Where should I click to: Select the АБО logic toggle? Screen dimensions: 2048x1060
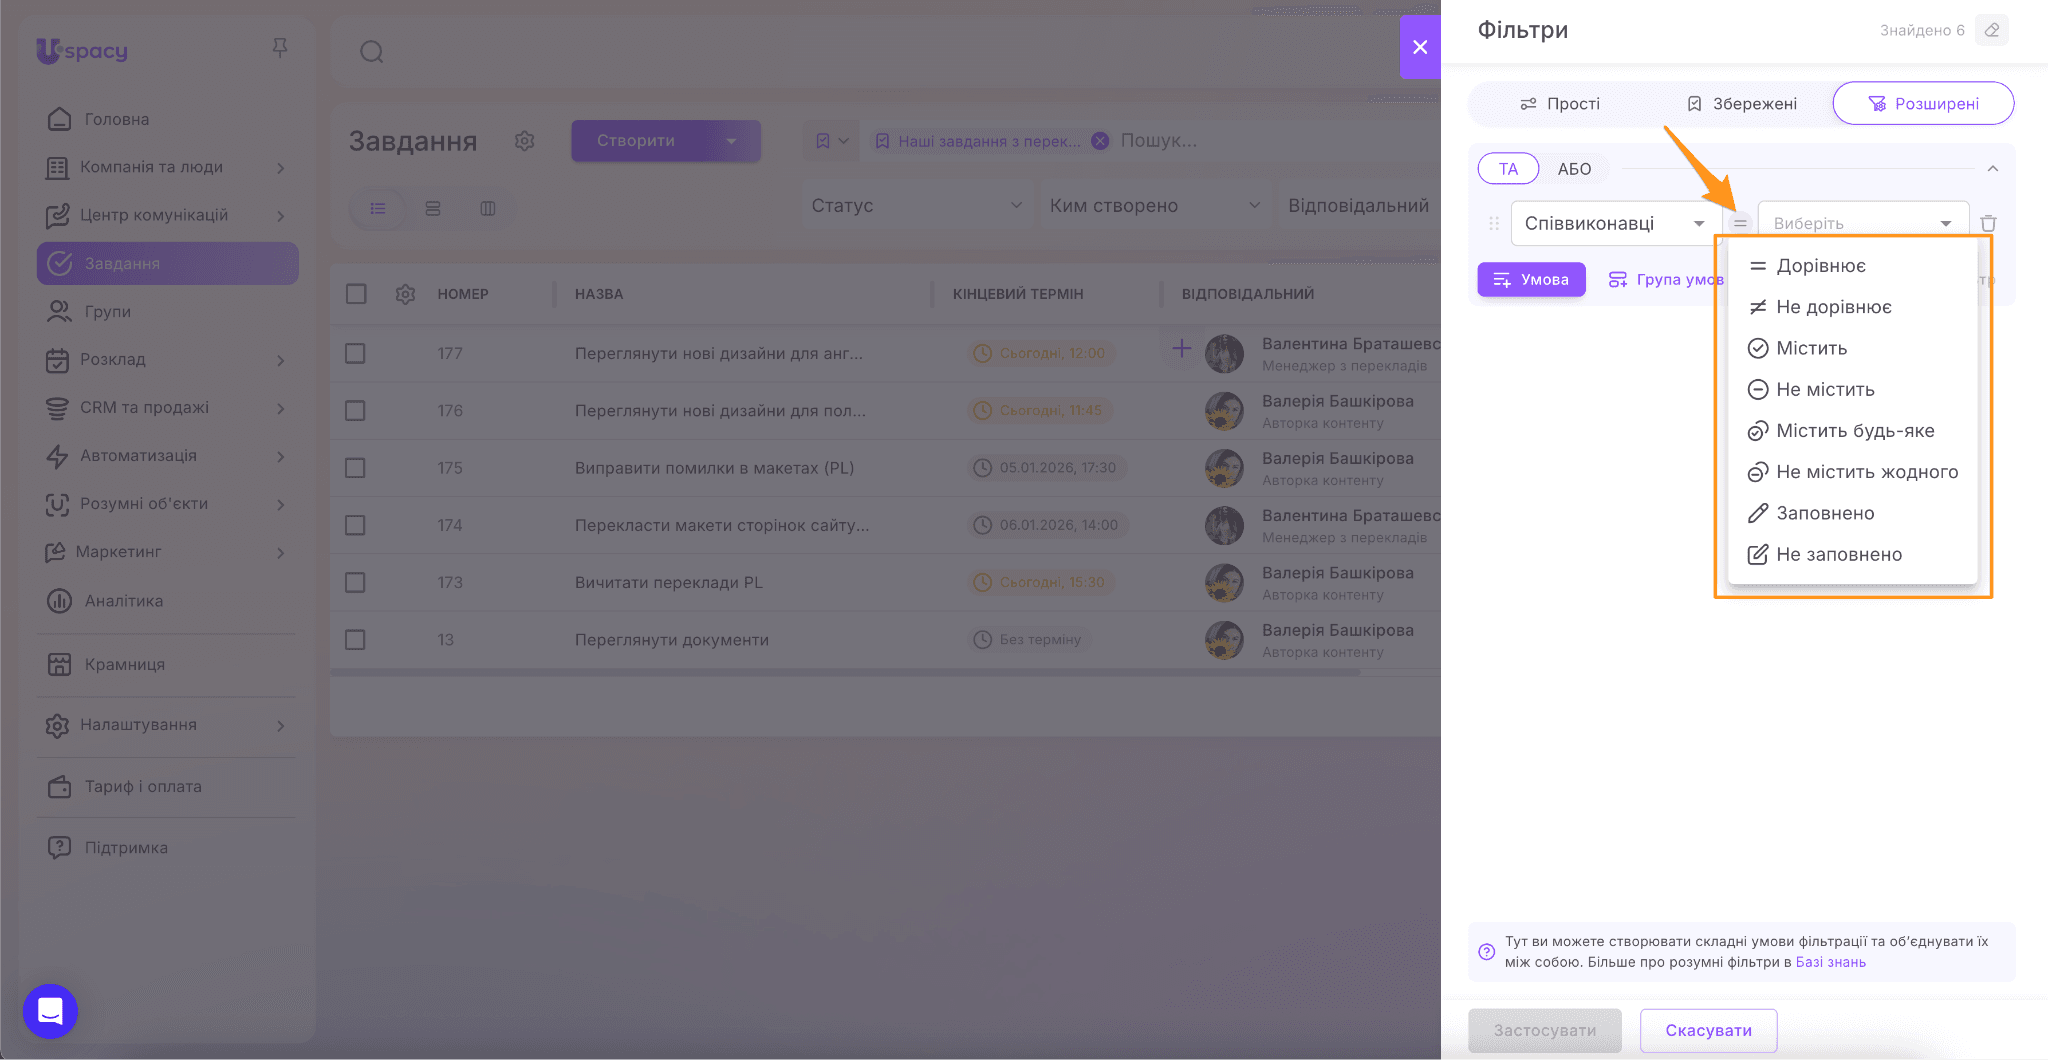[x=1574, y=169]
